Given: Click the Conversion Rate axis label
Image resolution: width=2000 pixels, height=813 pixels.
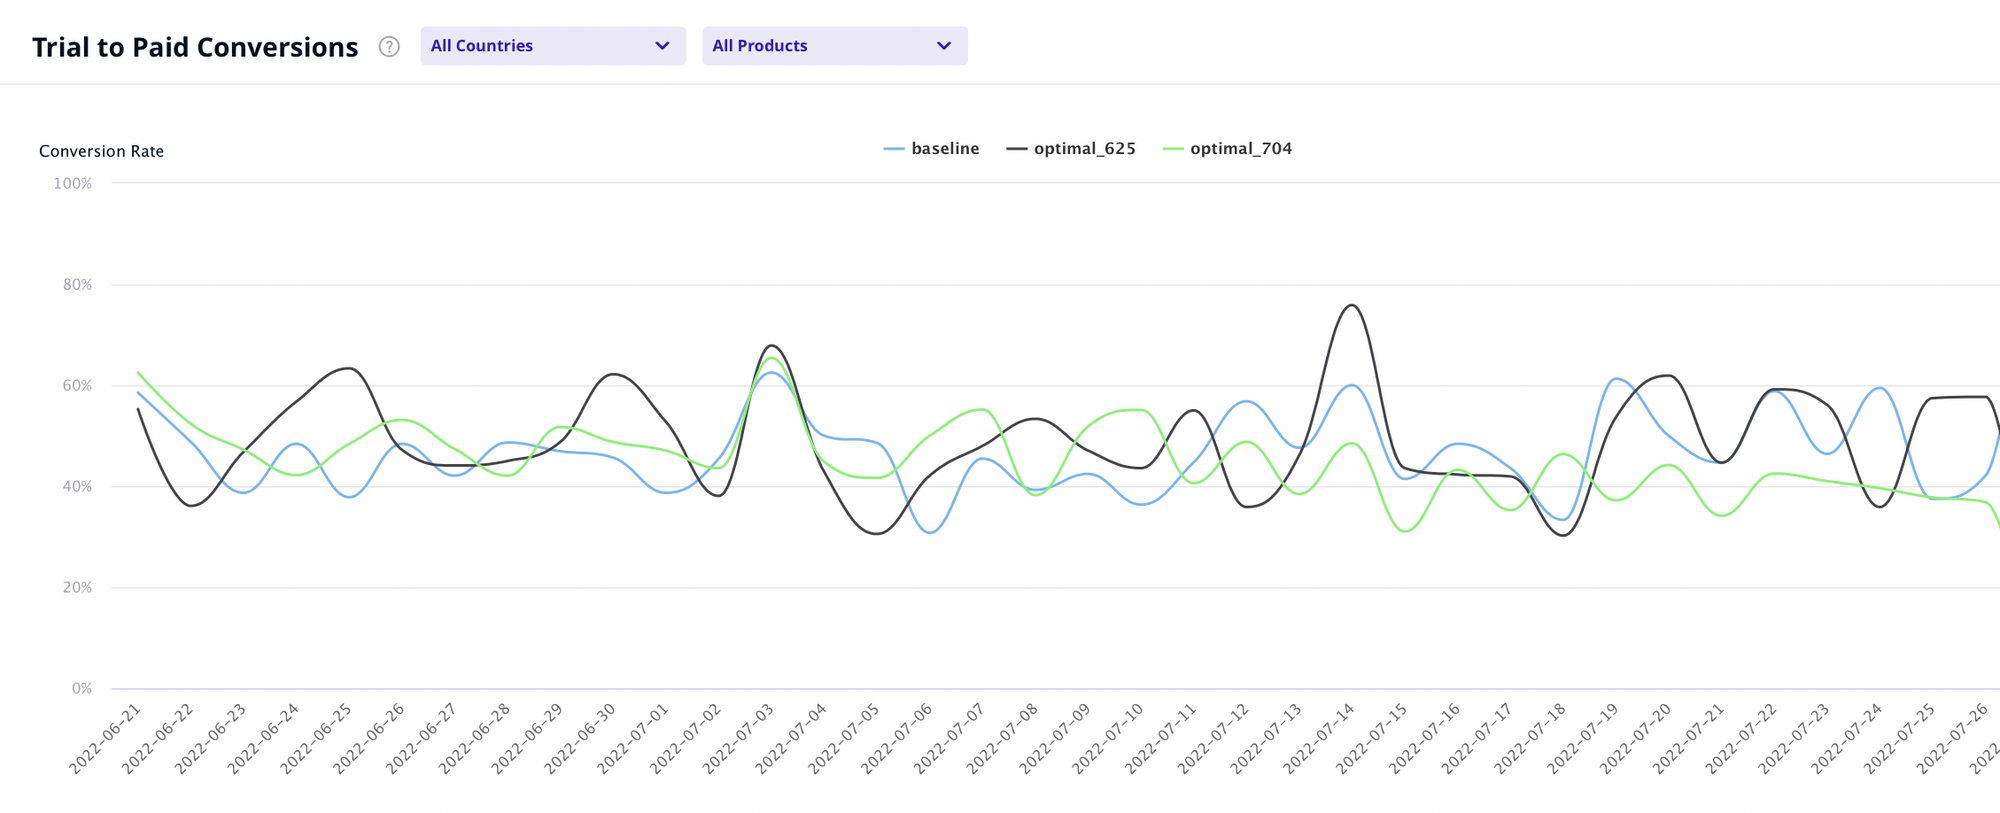Looking at the screenshot, I should pyautogui.click(x=101, y=151).
